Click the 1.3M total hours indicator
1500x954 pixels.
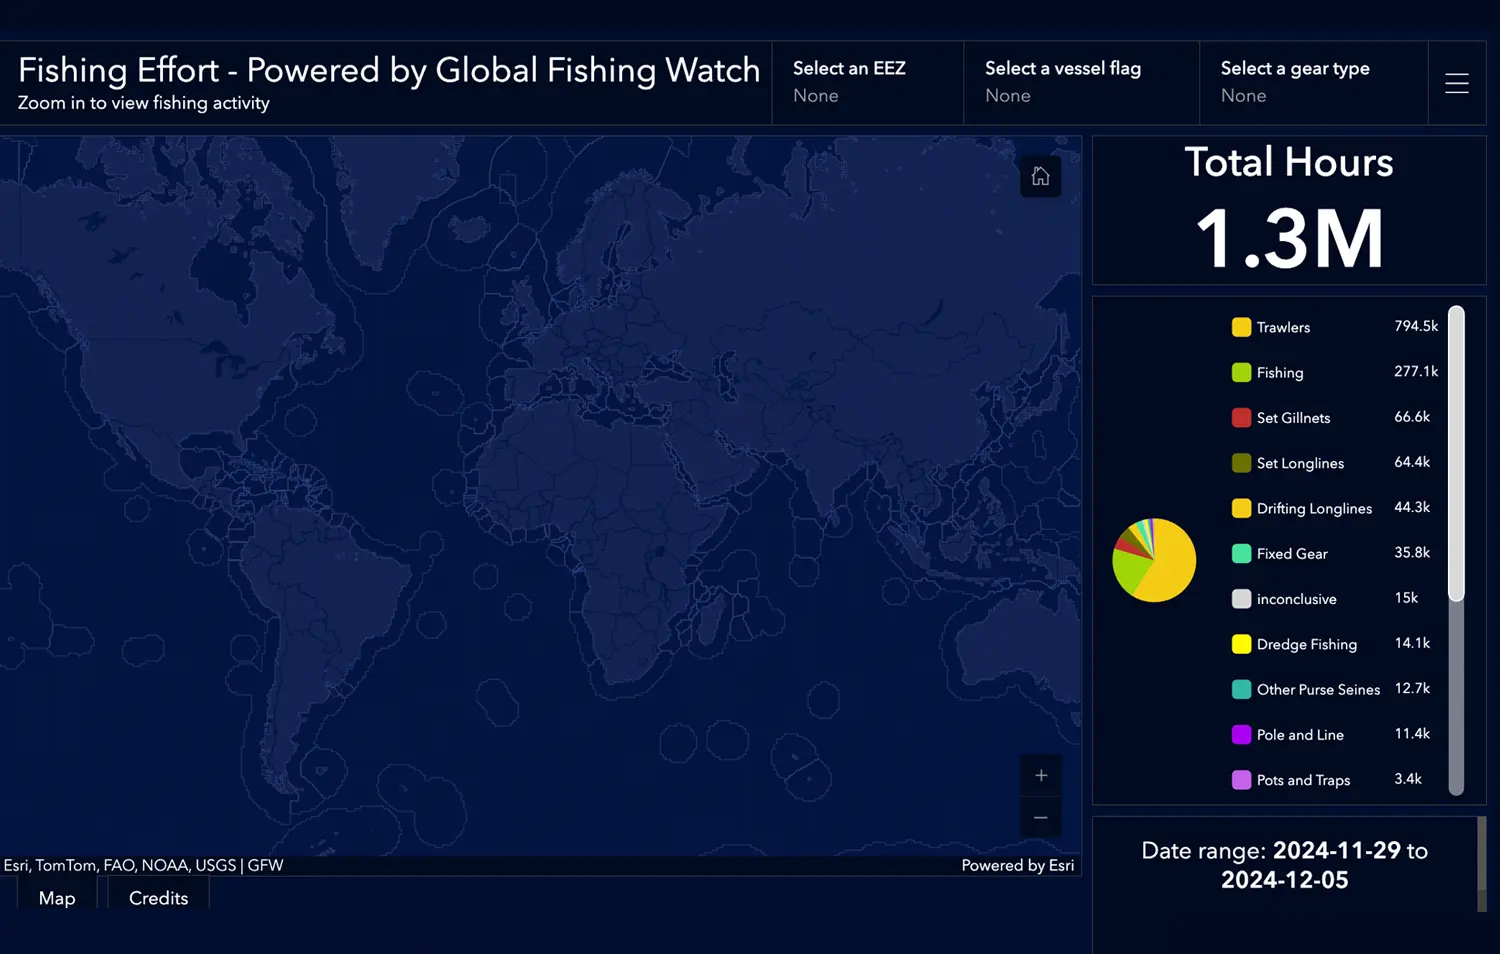(x=1289, y=239)
